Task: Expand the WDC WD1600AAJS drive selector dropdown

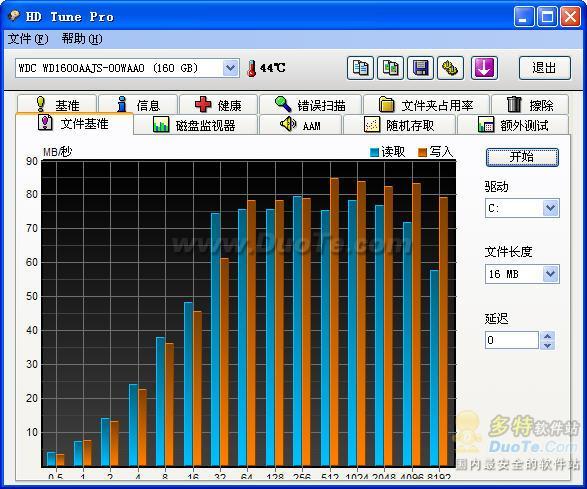Action: [231, 68]
